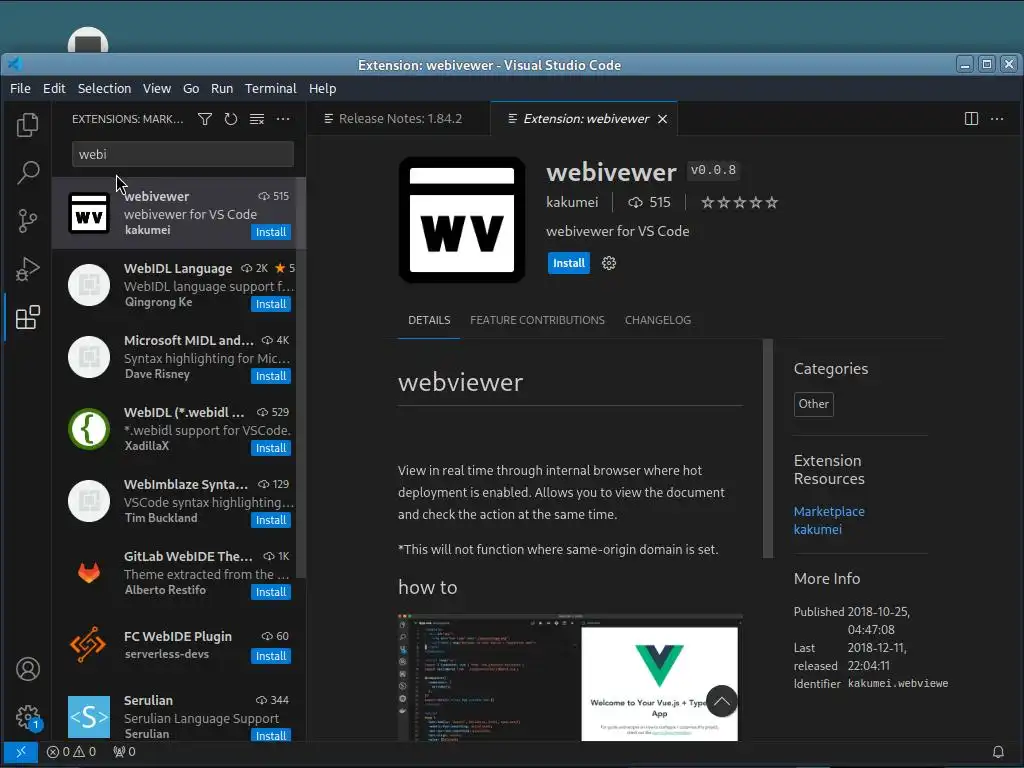1024x768 pixels.
Task: Open the Run menu
Action: tap(221, 88)
